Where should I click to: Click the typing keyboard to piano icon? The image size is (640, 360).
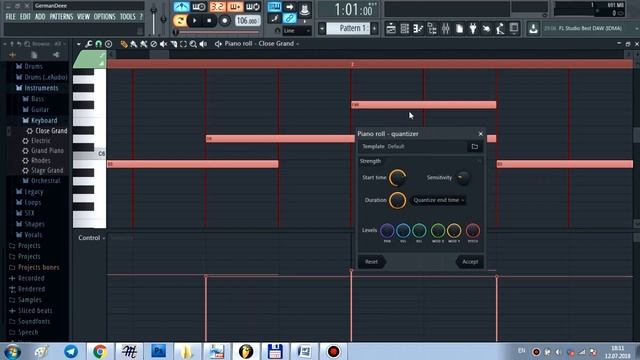click(274, 7)
